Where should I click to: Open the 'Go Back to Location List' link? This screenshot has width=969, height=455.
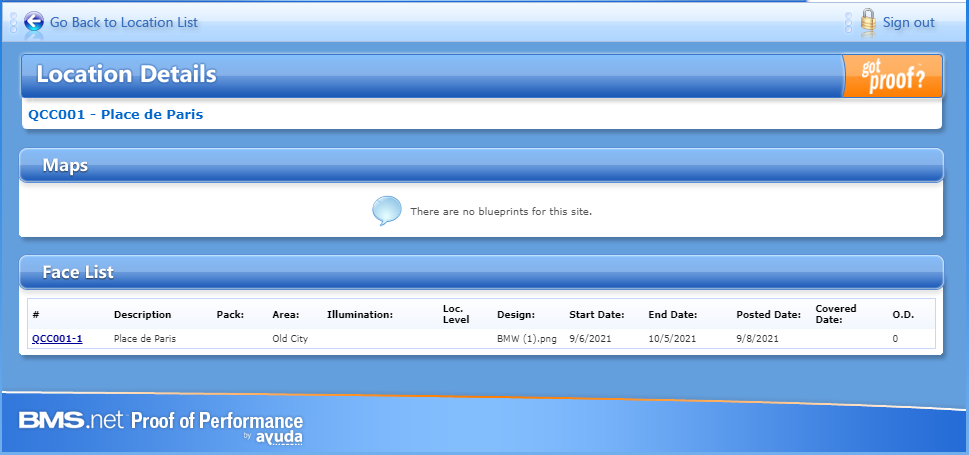[x=124, y=22]
